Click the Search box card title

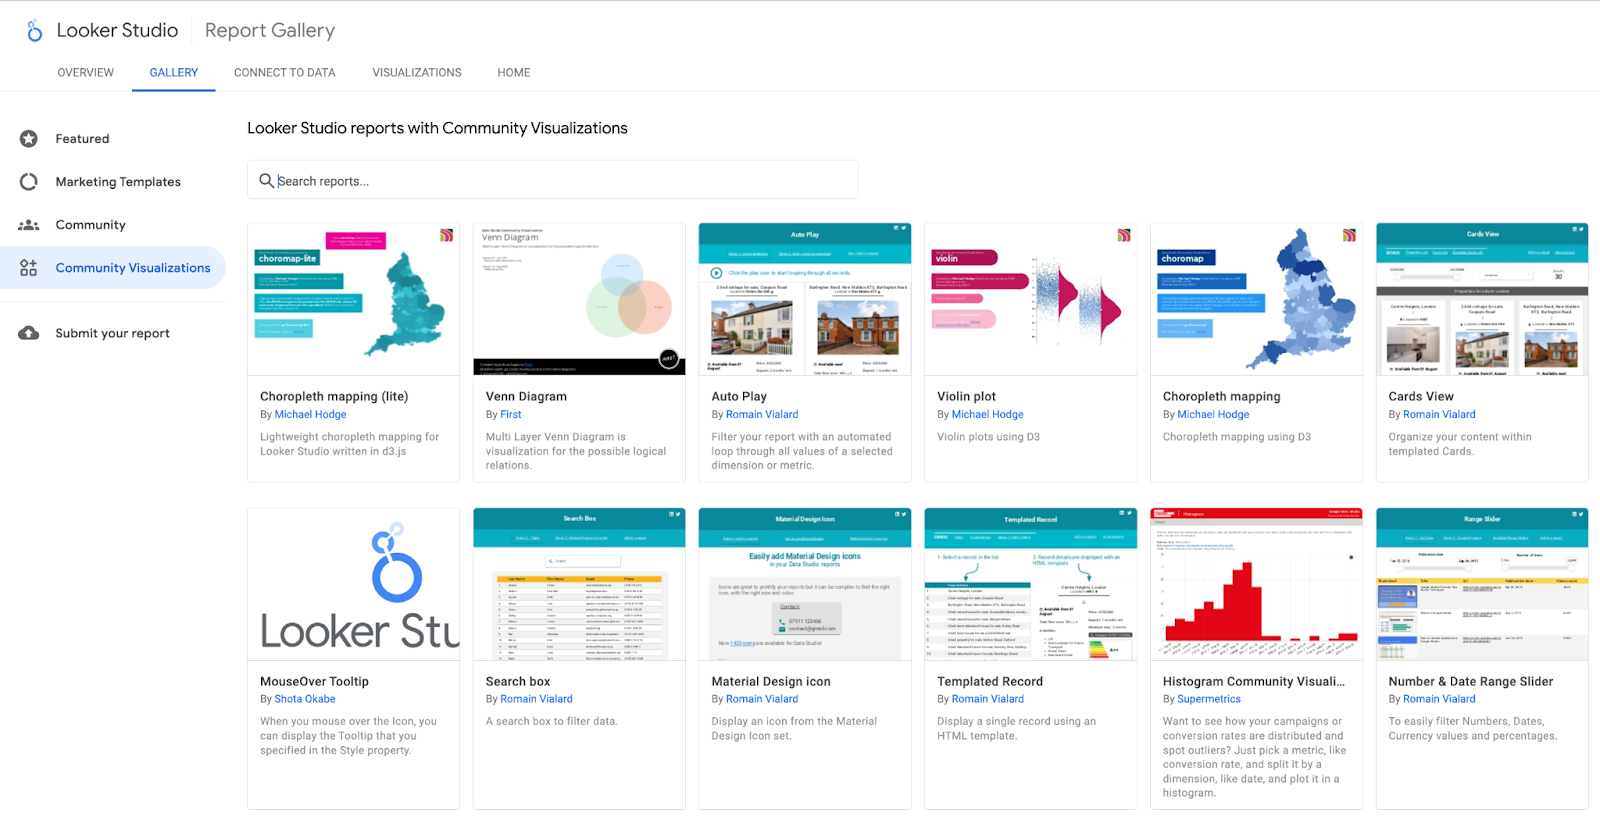(518, 682)
